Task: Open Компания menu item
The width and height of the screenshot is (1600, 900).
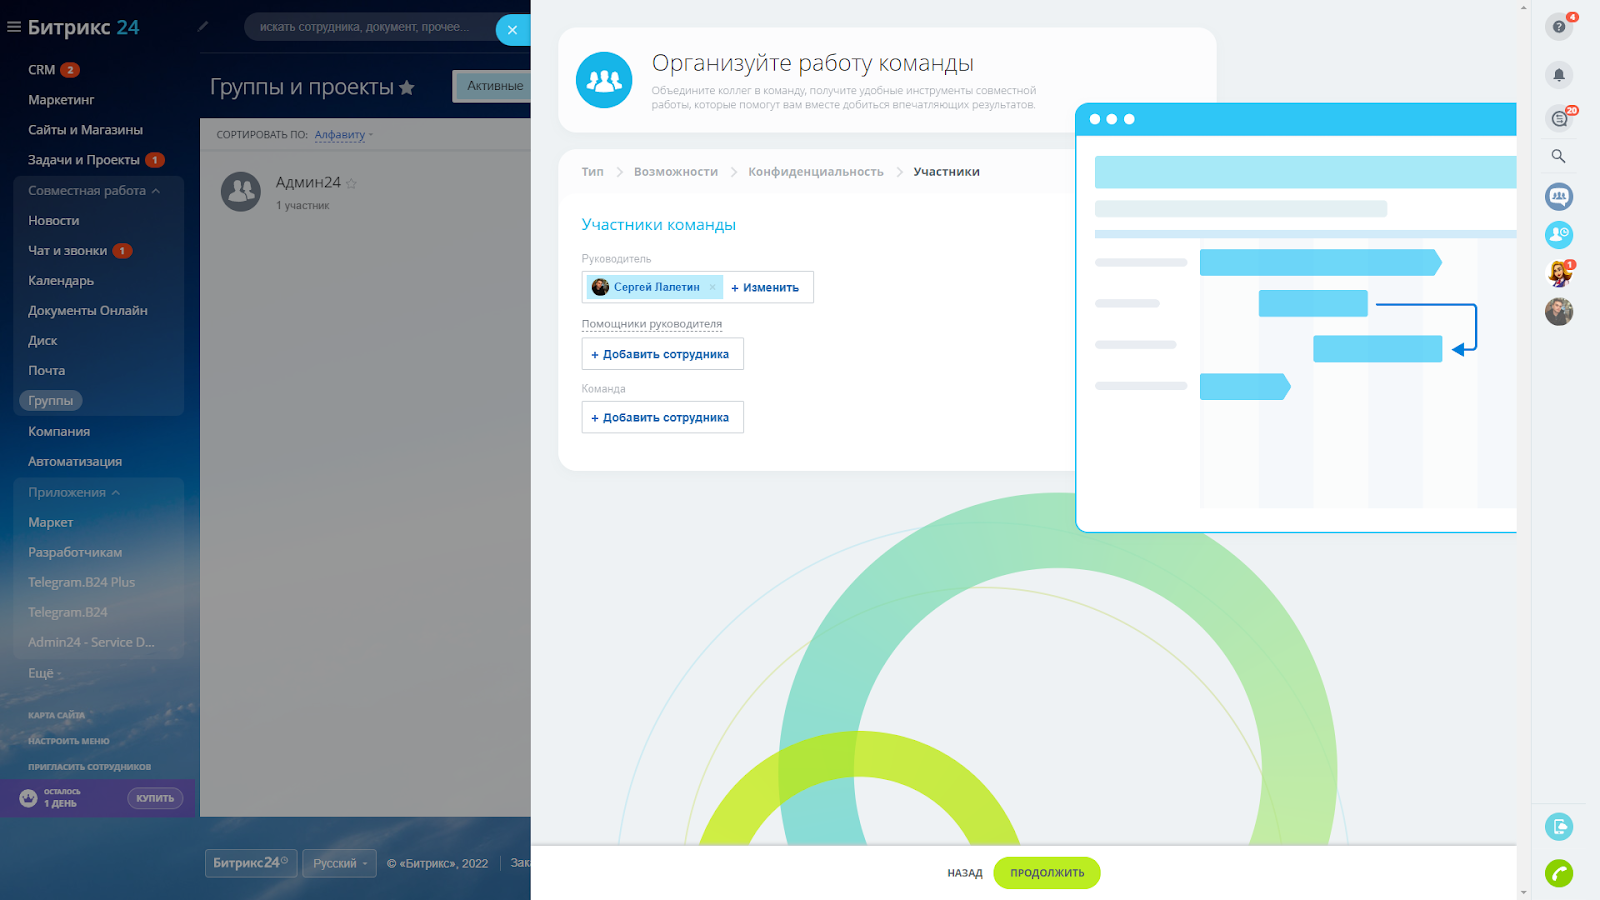Action: (x=59, y=432)
